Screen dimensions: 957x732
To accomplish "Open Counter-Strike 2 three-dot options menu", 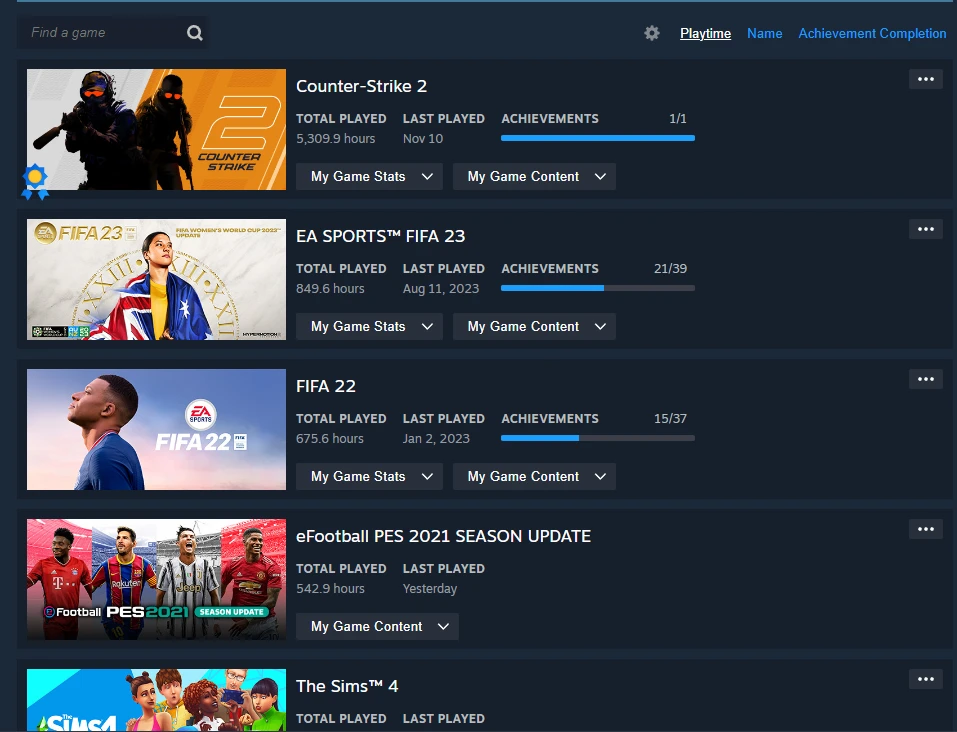I will [925, 80].
